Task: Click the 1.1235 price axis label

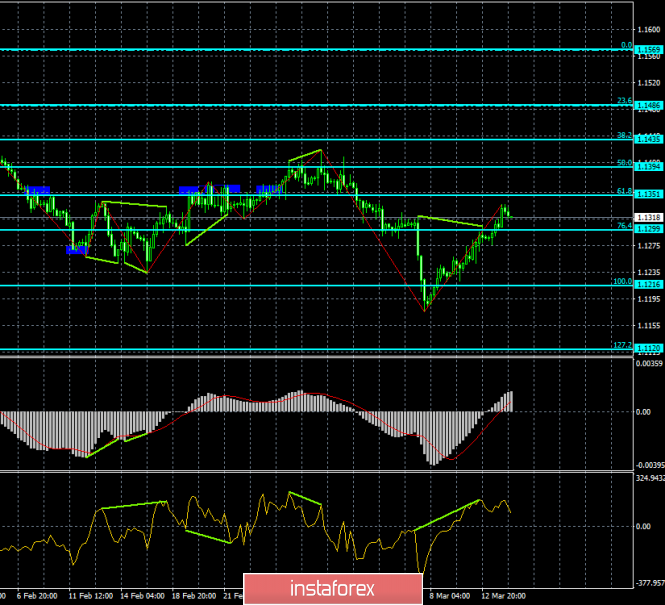Action: [649, 272]
